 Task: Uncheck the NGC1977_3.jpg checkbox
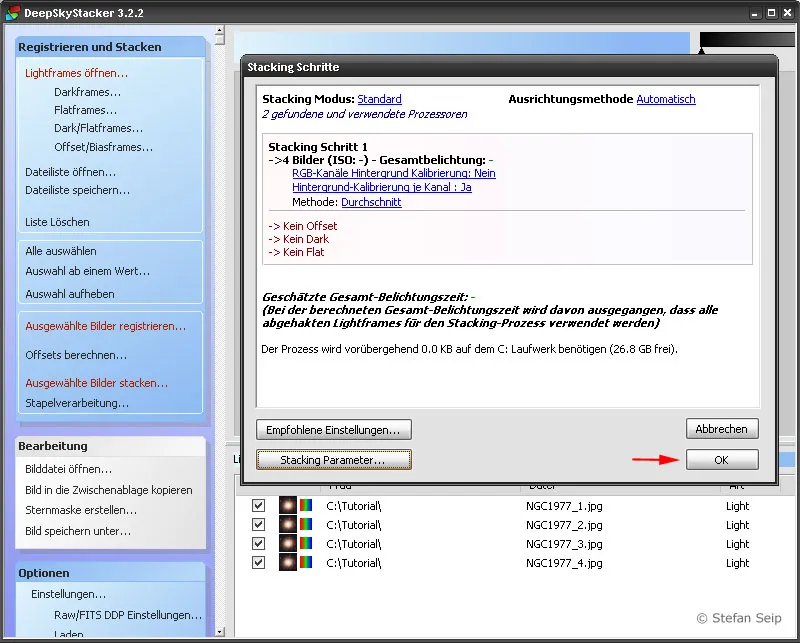(x=259, y=543)
